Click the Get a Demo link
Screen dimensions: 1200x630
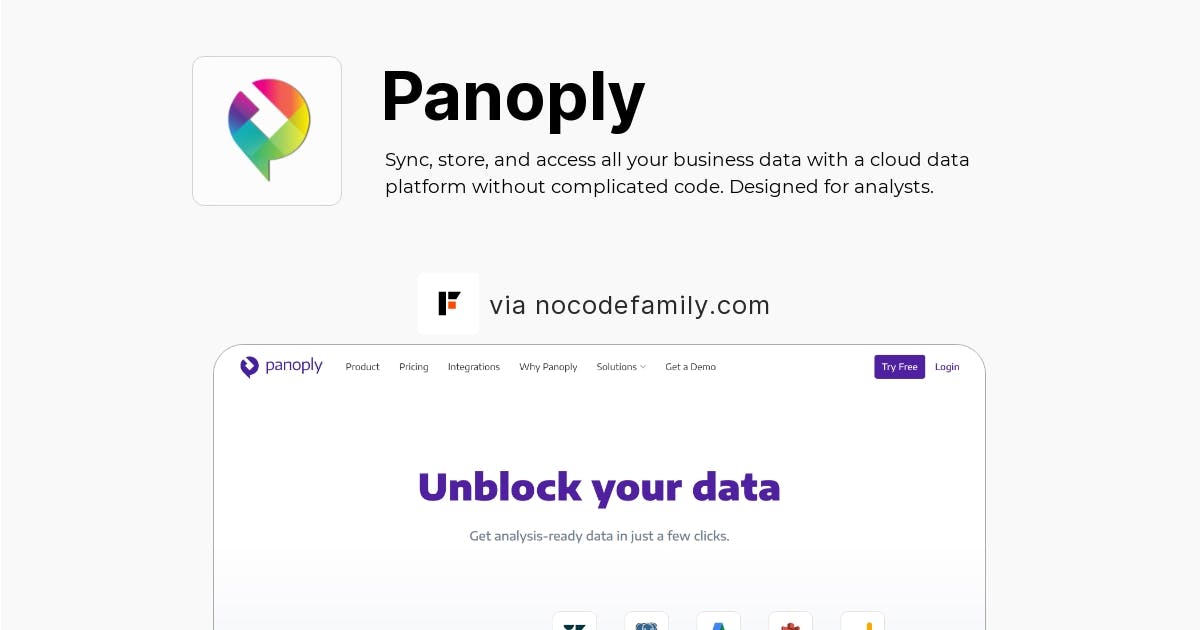691,367
